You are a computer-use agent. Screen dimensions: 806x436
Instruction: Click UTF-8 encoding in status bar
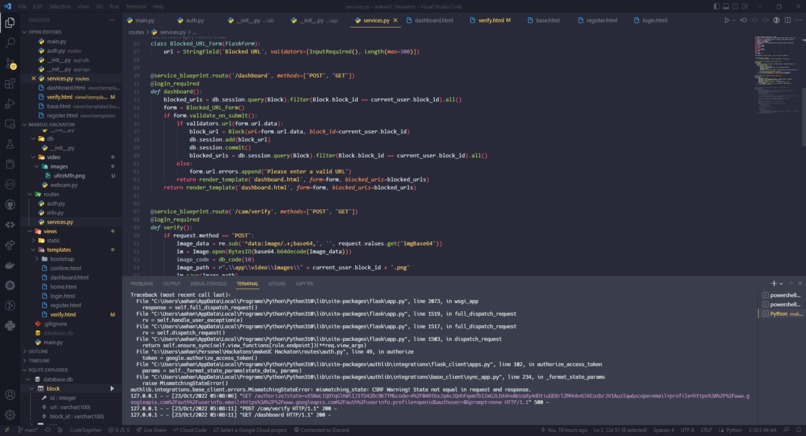(x=687, y=430)
